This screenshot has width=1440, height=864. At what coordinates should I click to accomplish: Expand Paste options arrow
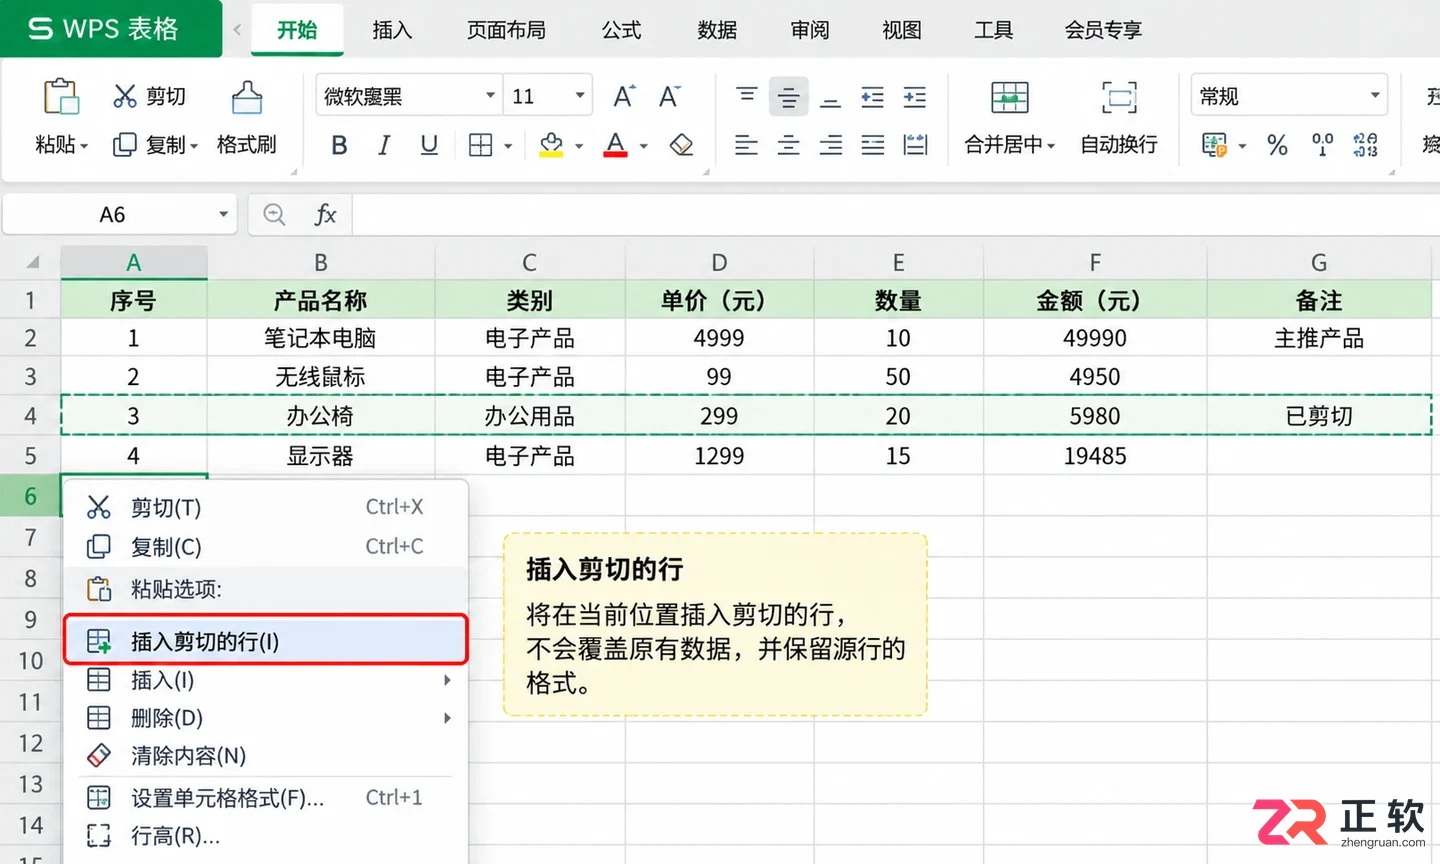coord(84,147)
